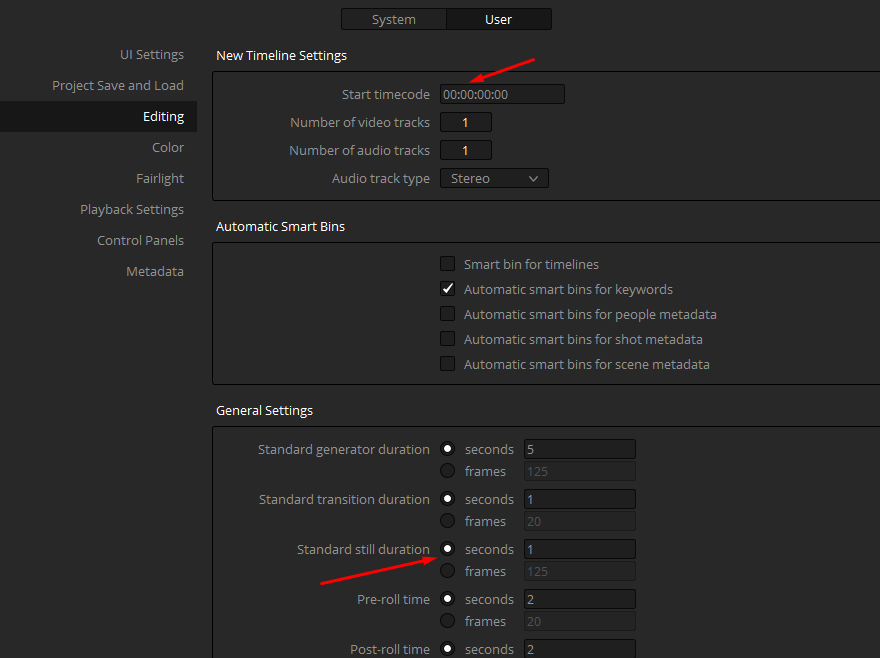This screenshot has width=880, height=658.
Task: Uncheck Automatic smart bins for keywords
Action: pos(447,289)
